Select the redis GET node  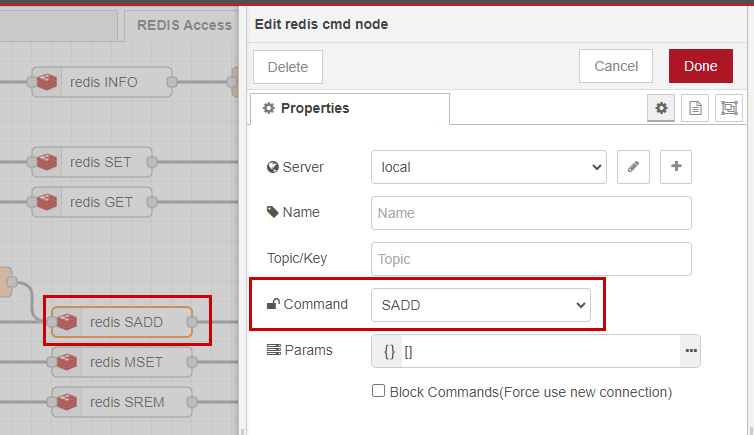(x=92, y=202)
